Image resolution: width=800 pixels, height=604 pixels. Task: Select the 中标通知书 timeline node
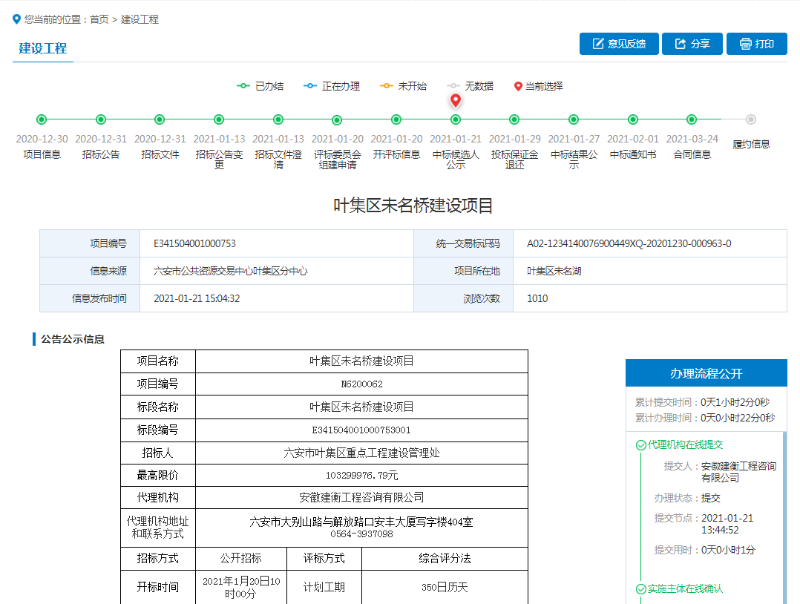point(633,119)
